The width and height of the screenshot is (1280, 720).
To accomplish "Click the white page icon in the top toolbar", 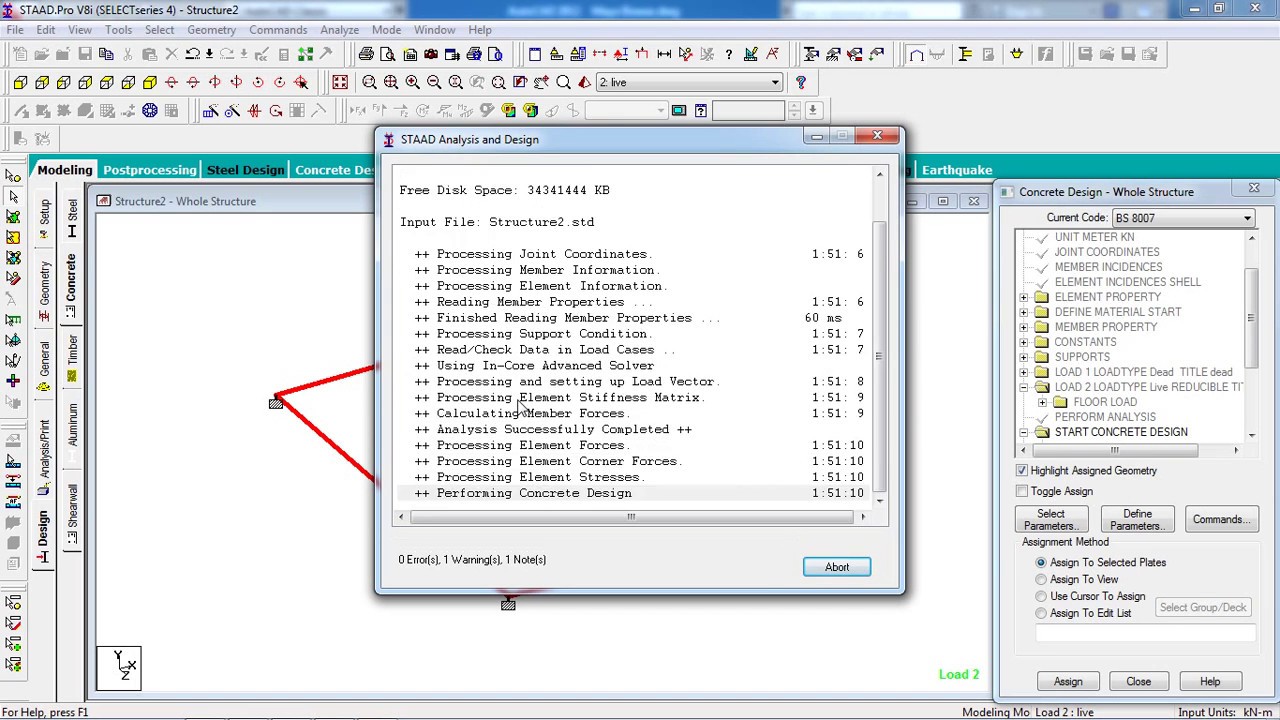I will tap(535, 54).
